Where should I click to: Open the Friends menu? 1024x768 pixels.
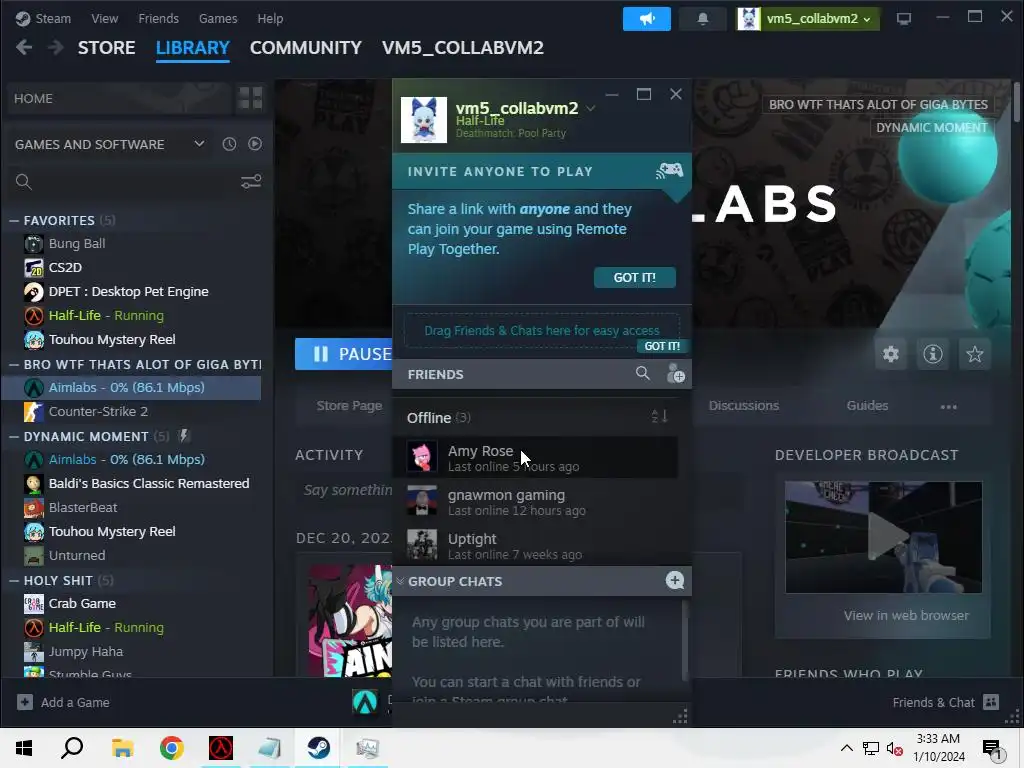coord(159,18)
